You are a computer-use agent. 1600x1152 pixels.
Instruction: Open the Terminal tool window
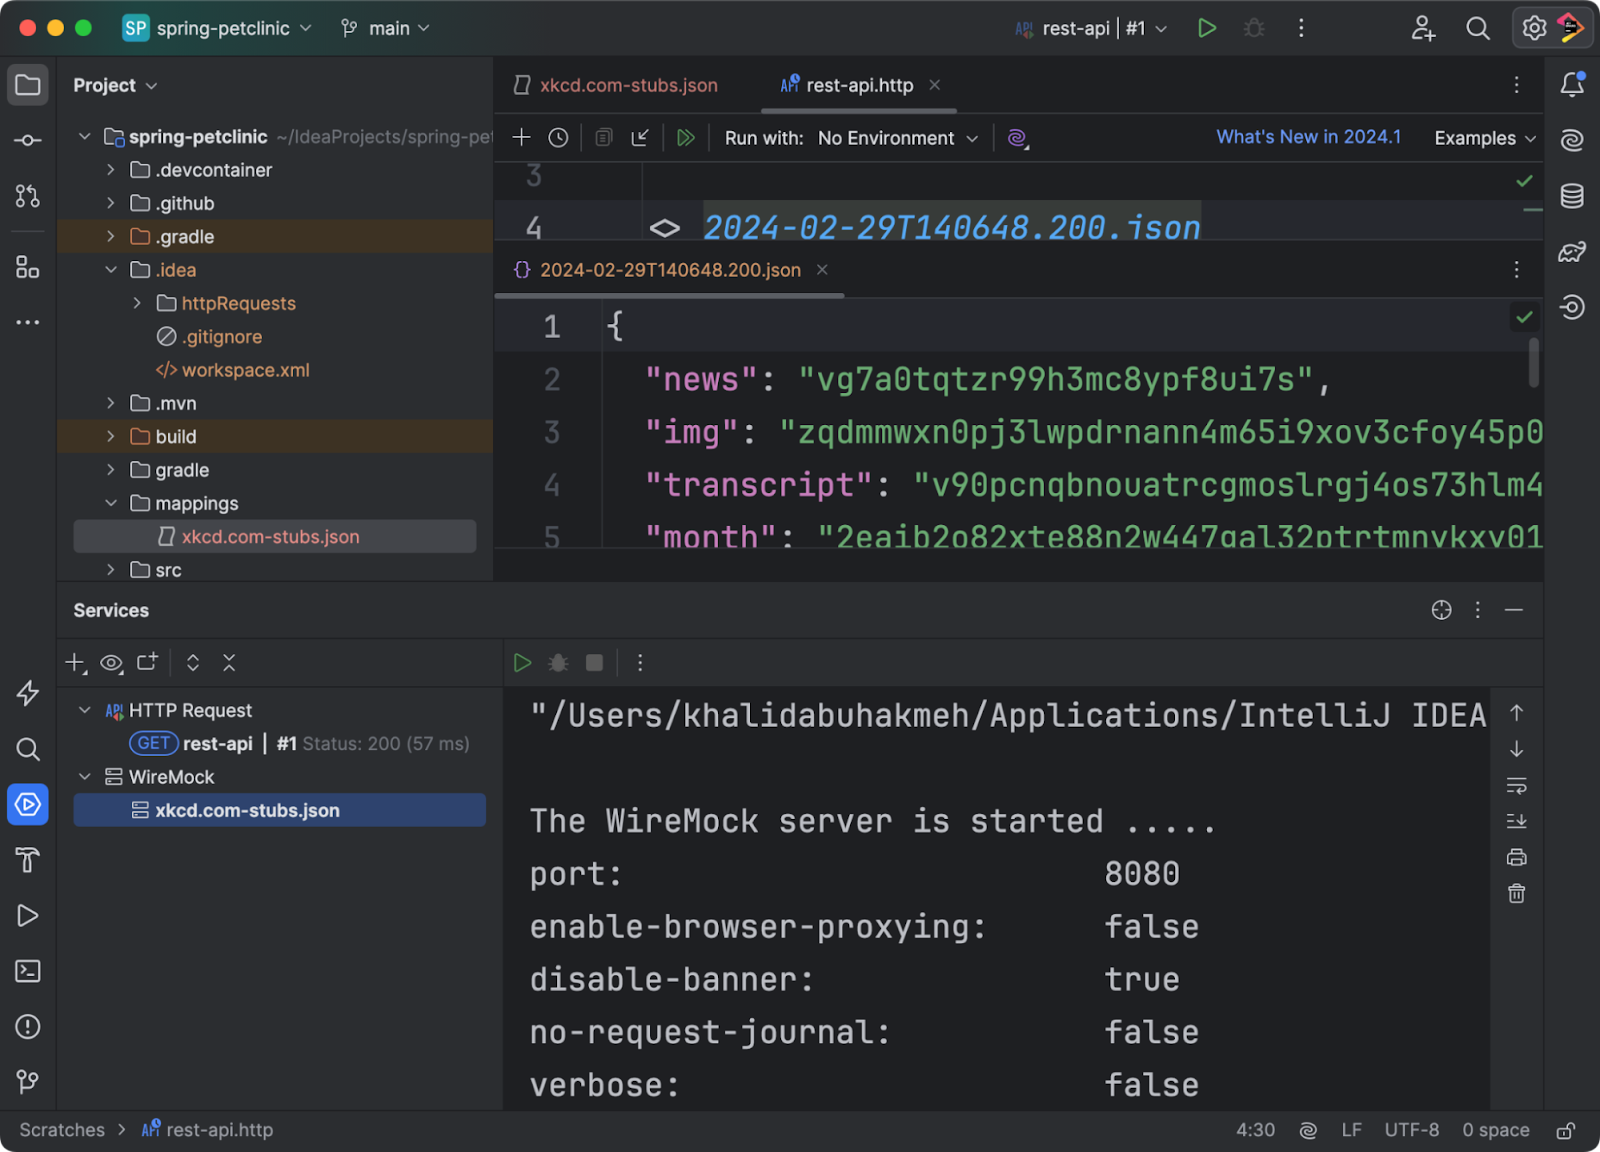(x=28, y=971)
